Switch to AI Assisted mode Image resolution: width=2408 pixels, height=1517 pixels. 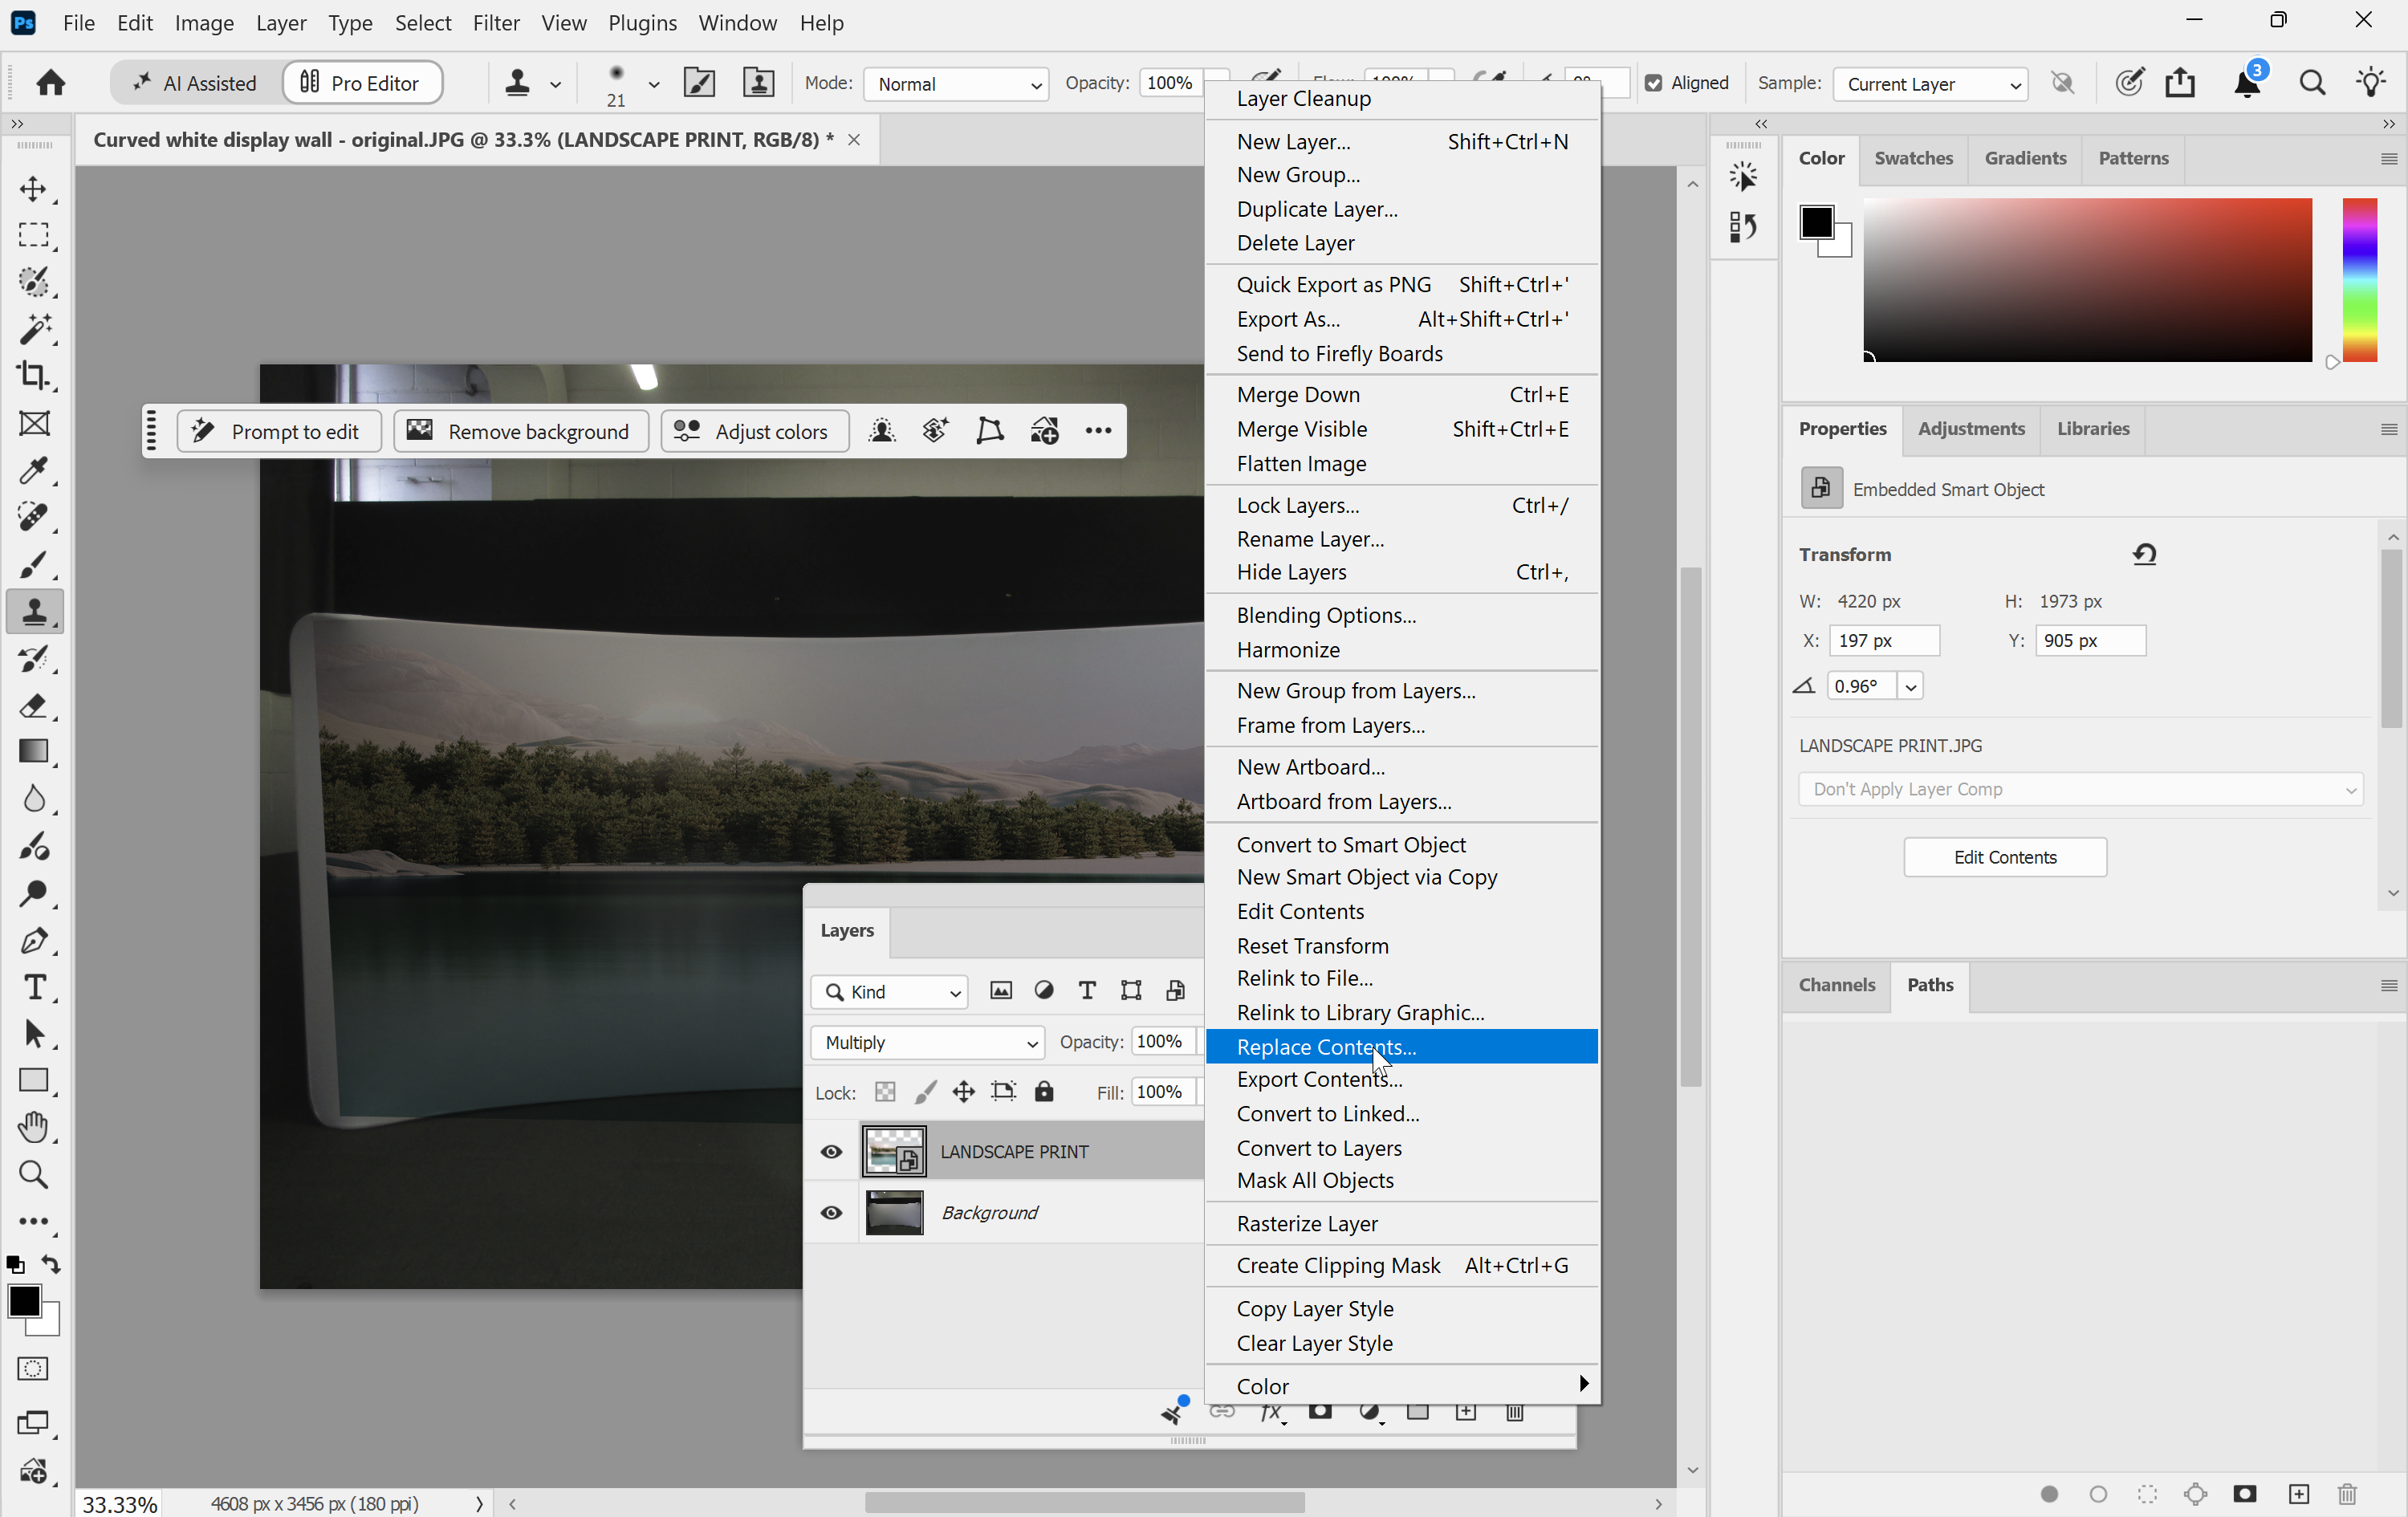(x=196, y=83)
